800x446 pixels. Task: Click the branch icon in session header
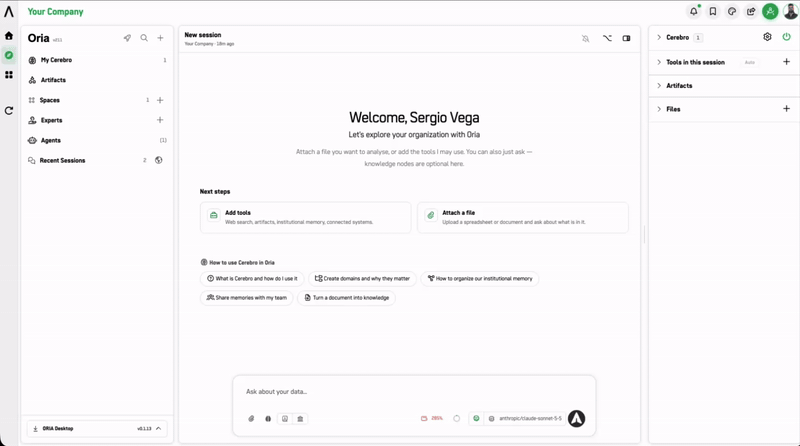[x=607, y=38]
